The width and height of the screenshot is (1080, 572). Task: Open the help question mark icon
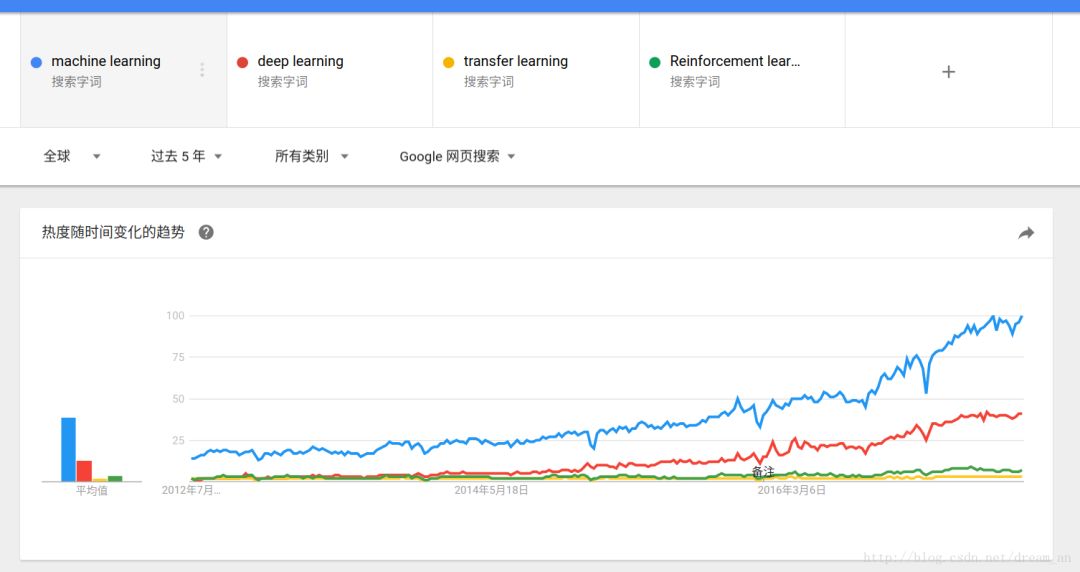tap(206, 232)
